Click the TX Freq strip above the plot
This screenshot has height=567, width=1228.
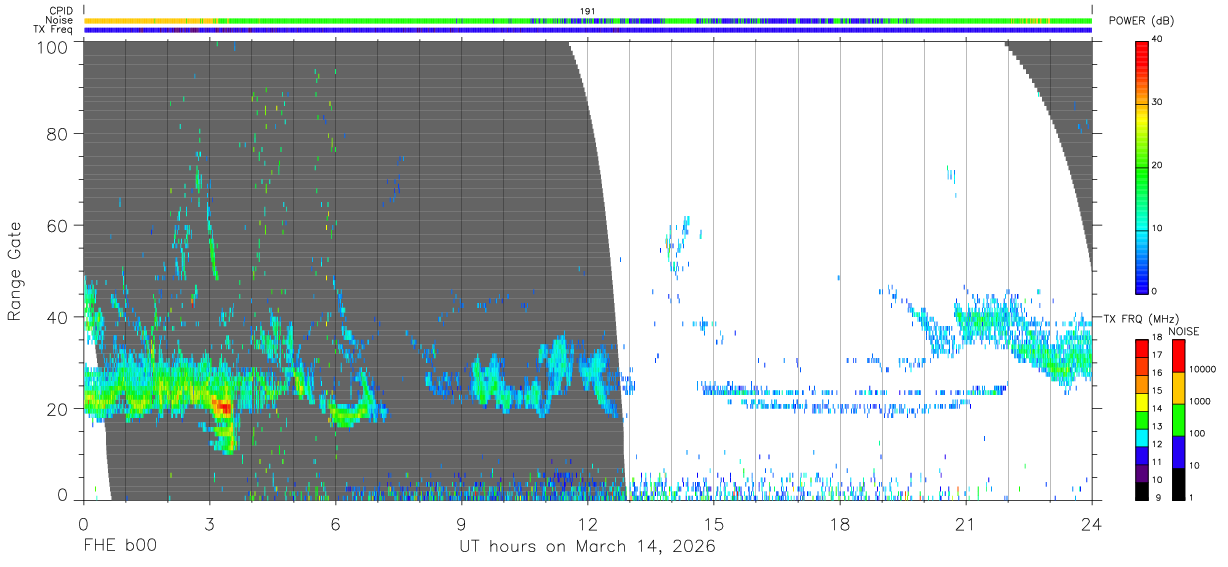(588, 30)
